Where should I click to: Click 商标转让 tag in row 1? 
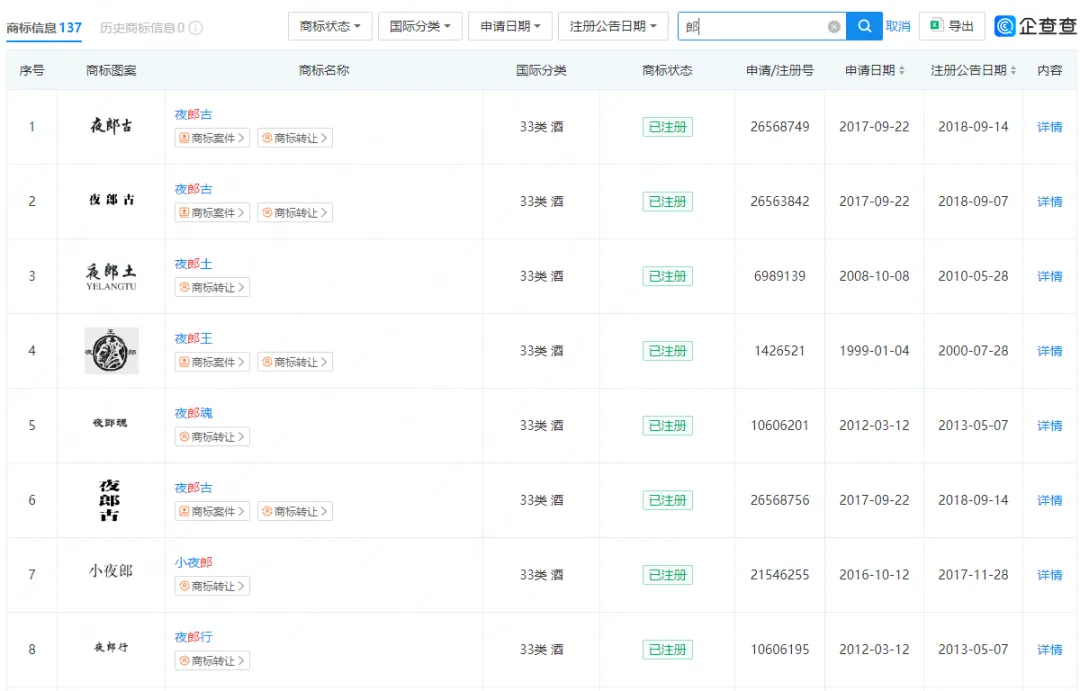point(295,138)
